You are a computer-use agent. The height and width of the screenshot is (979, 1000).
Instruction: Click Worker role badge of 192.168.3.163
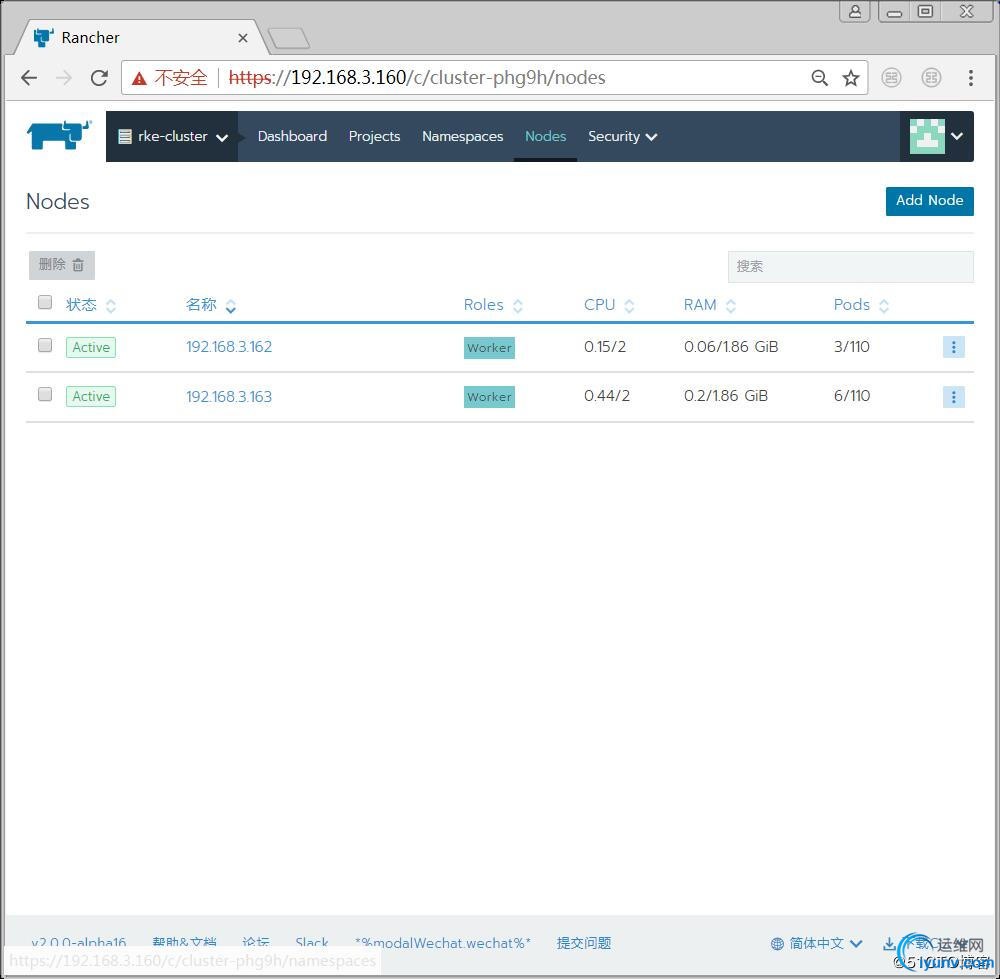click(x=489, y=397)
